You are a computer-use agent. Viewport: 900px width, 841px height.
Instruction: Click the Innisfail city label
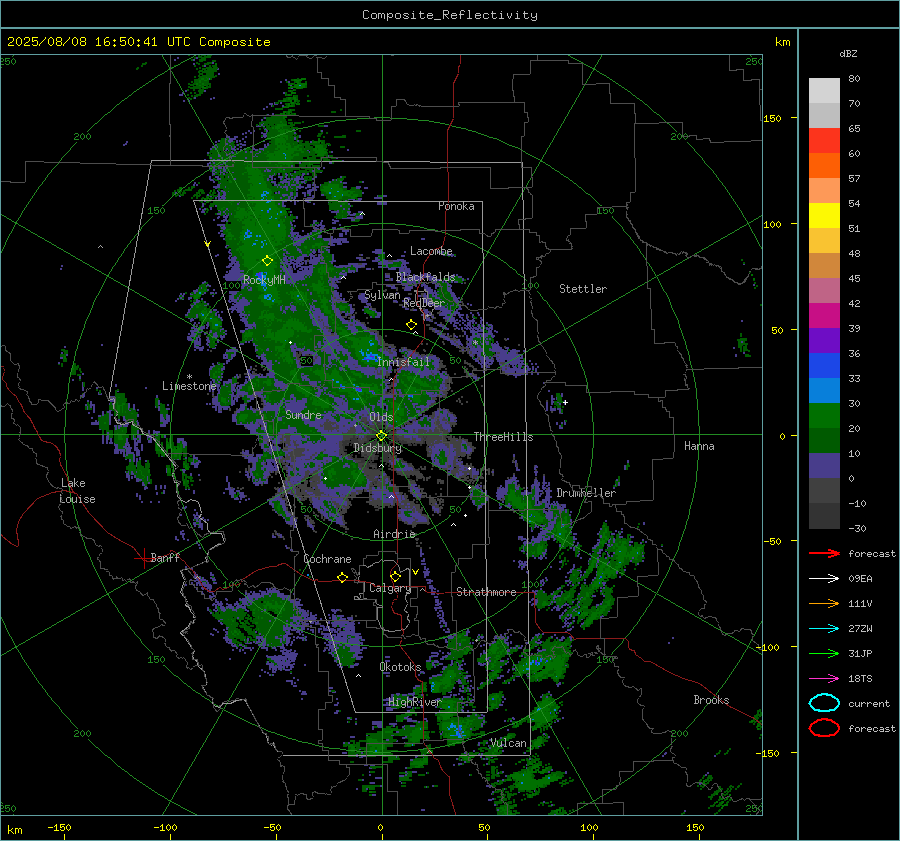(403, 362)
